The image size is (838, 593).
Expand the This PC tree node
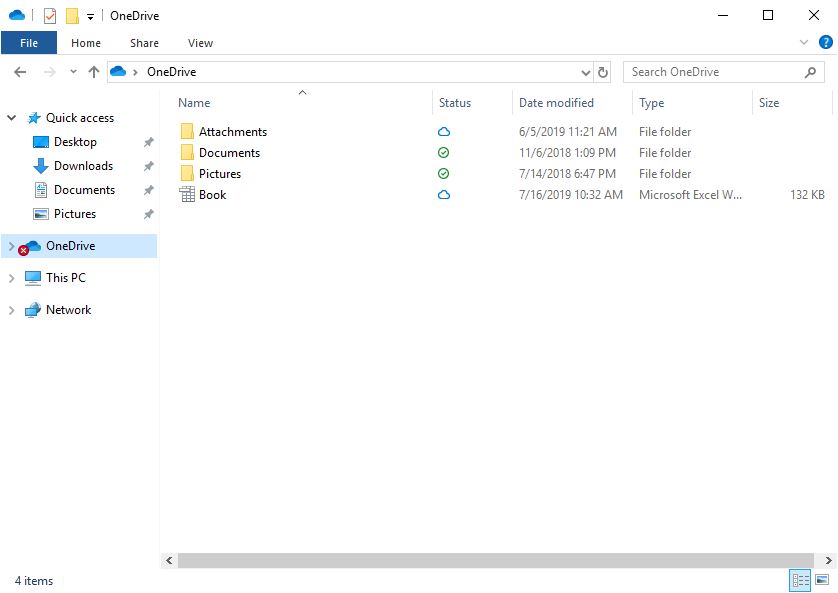coord(11,278)
